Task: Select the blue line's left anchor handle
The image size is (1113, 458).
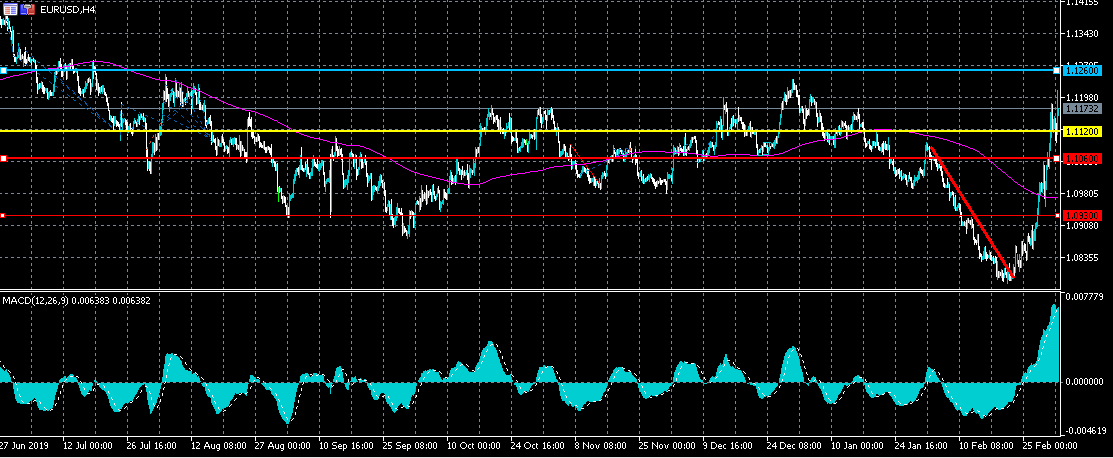Action: click(x=4, y=71)
